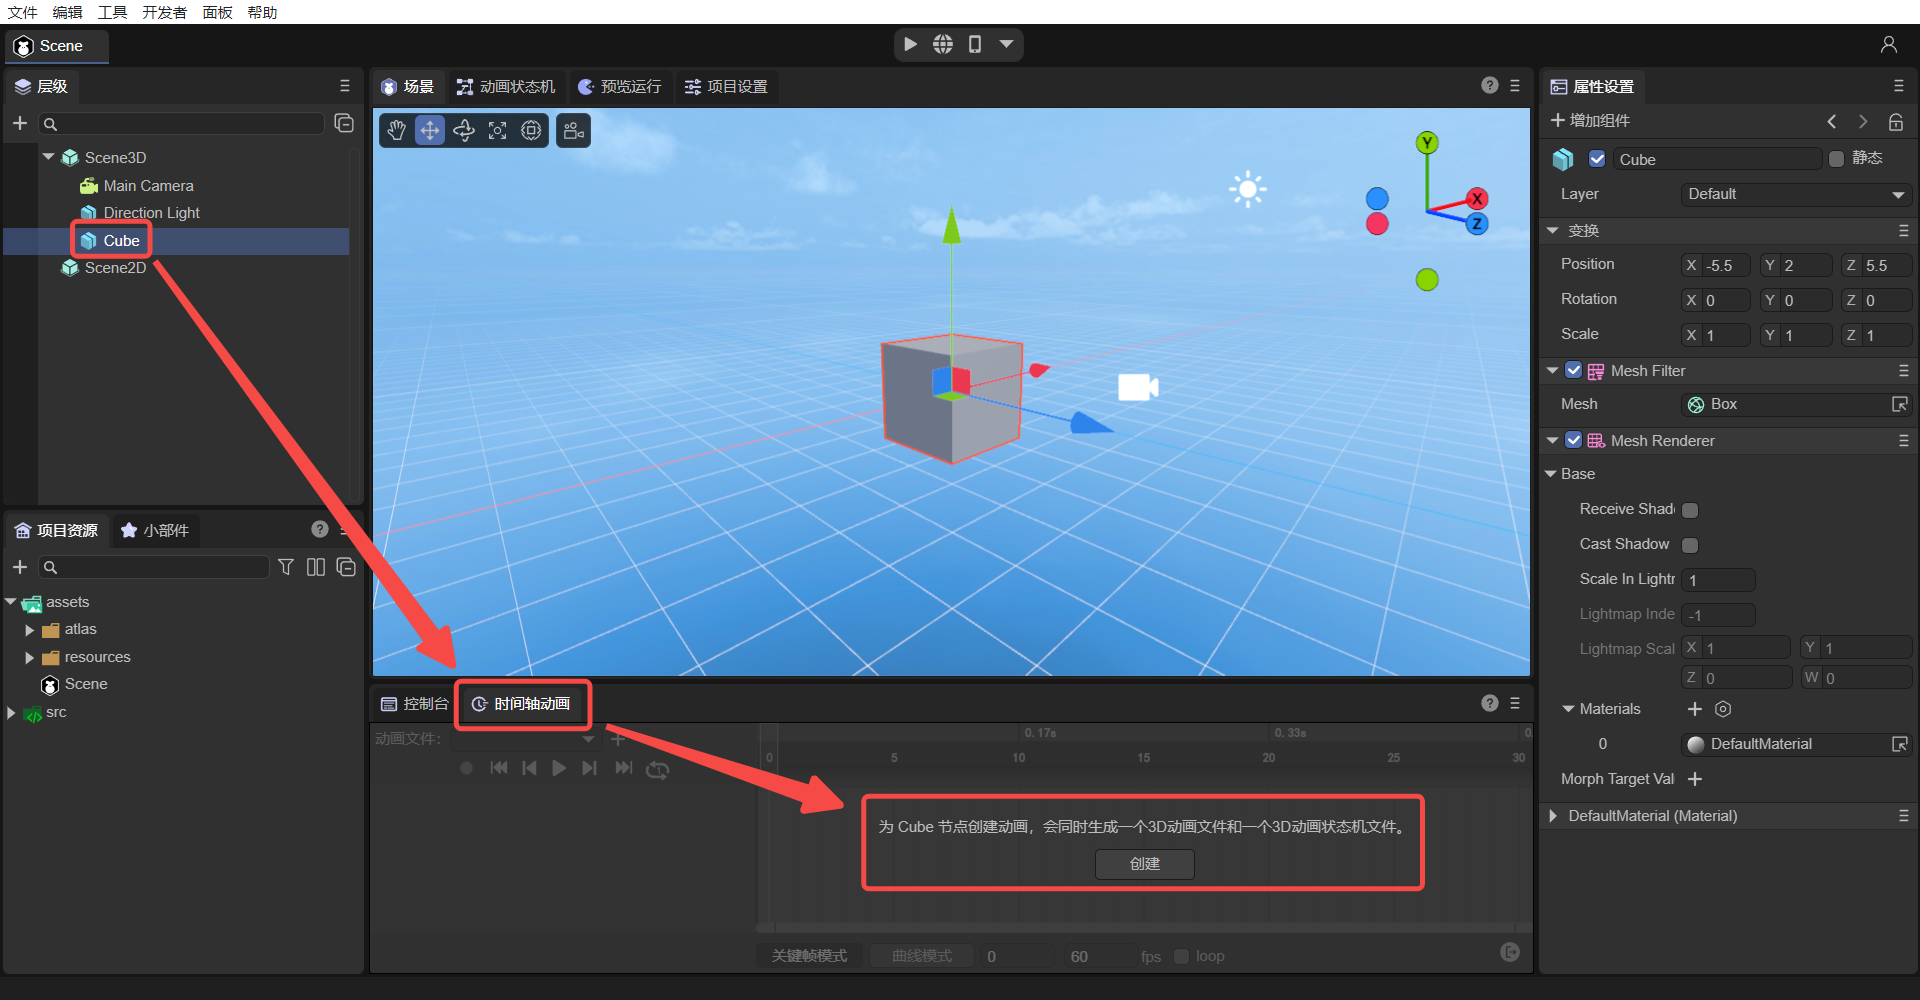Image resolution: width=1920 pixels, height=1000 pixels.
Task: Switch to the 动画状态机 tab
Action: tap(506, 87)
